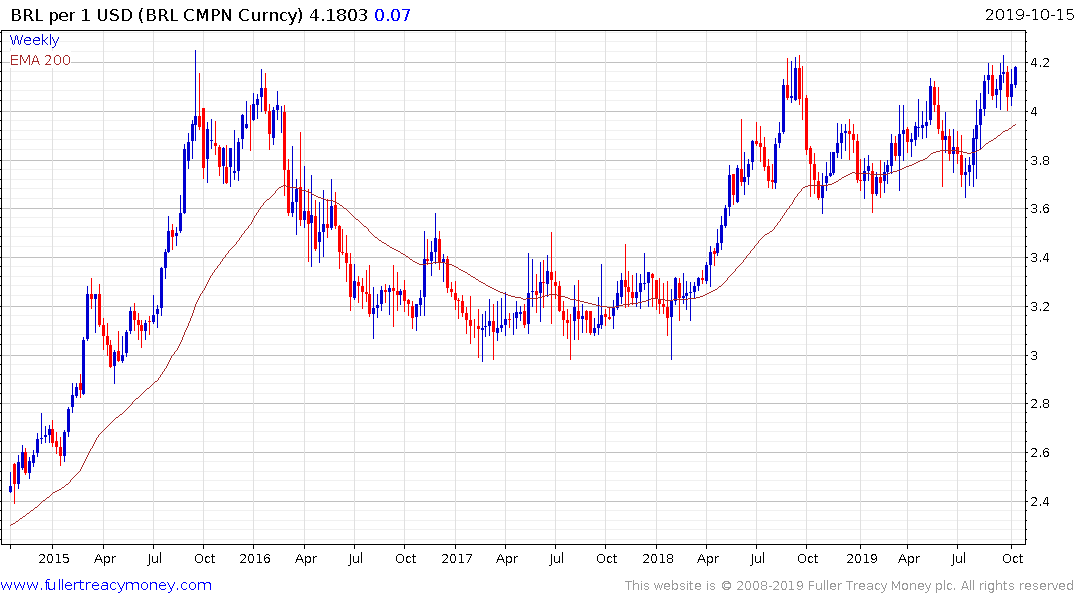Click the copyright notice text
The height and width of the screenshot is (600, 1075).
tap(849, 586)
